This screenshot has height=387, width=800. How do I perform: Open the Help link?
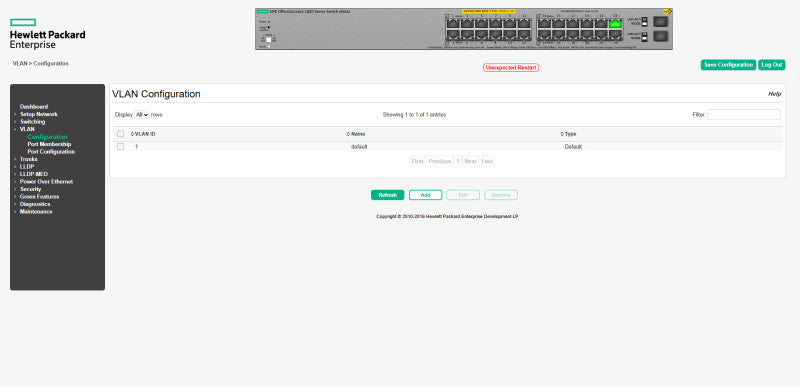(x=774, y=94)
